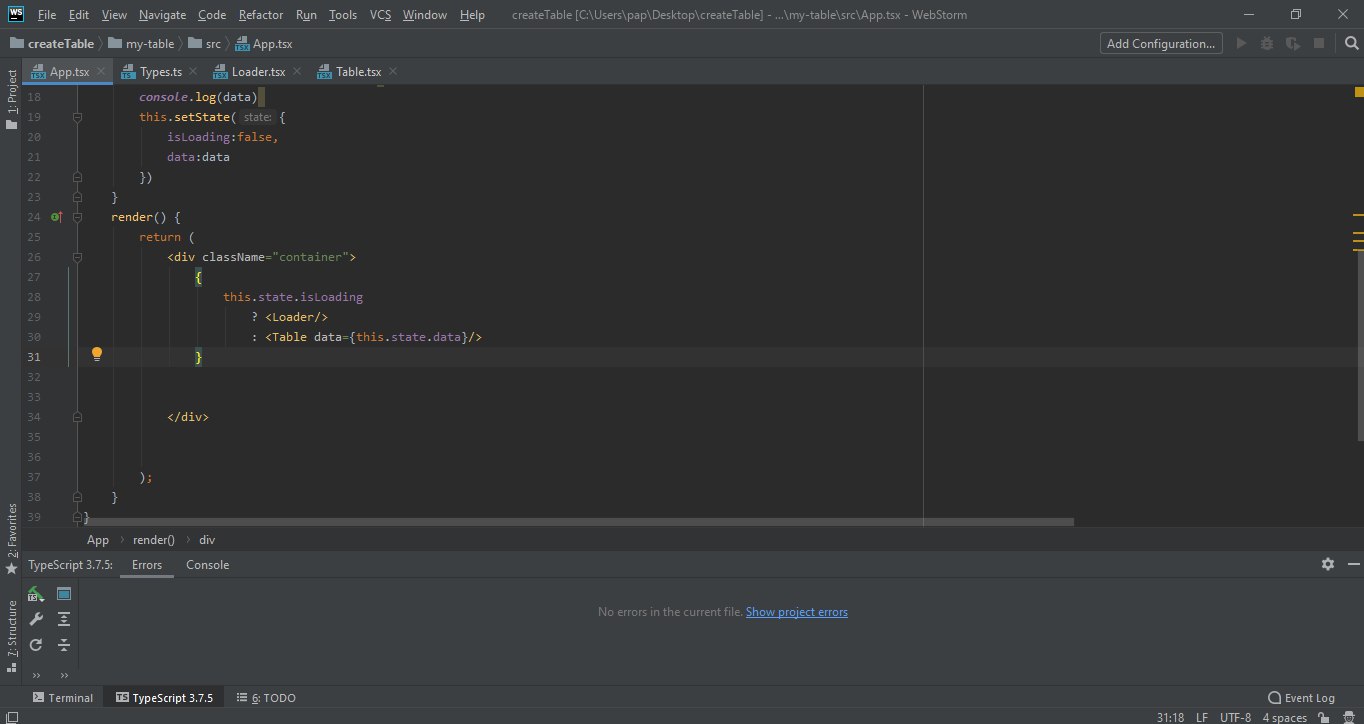The height and width of the screenshot is (724, 1364).
Task: Click the override gutter marker beside render()
Action: pyautogui.click(x=57, y=217)
